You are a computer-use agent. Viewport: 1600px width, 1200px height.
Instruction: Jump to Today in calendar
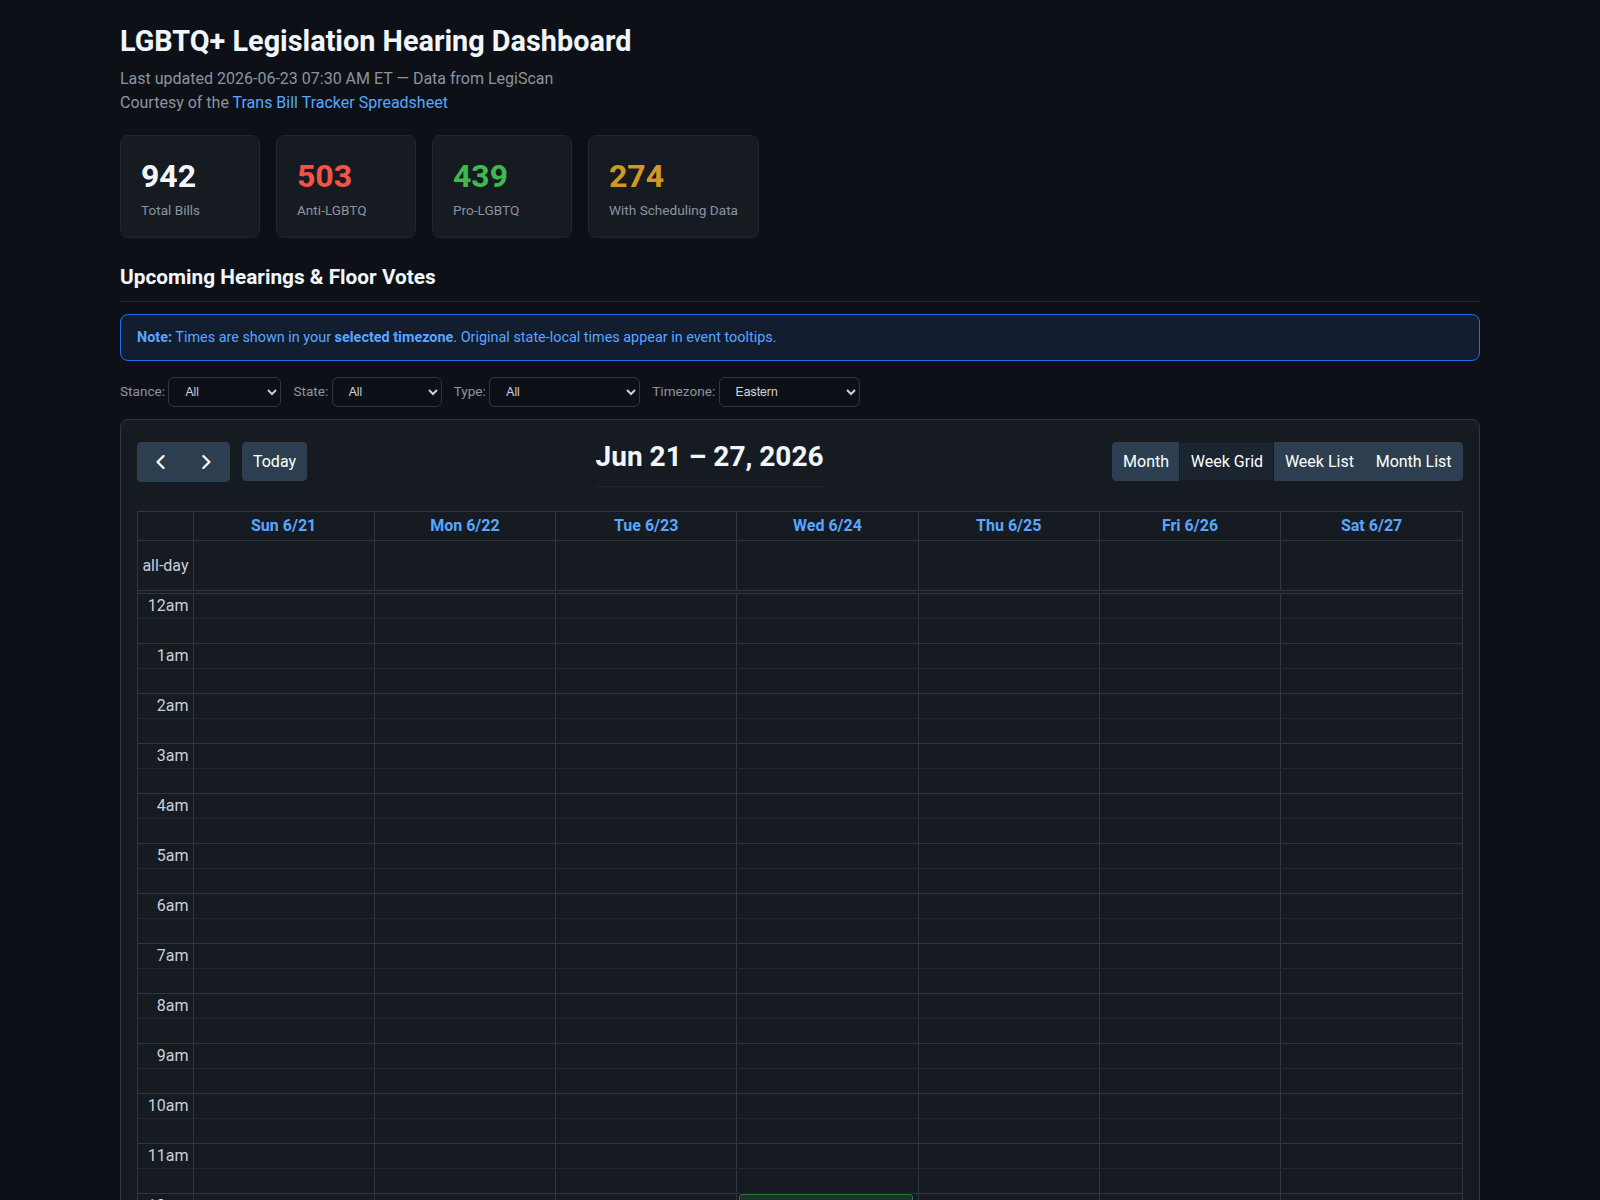pyautogui.click(x=274, y=462)
